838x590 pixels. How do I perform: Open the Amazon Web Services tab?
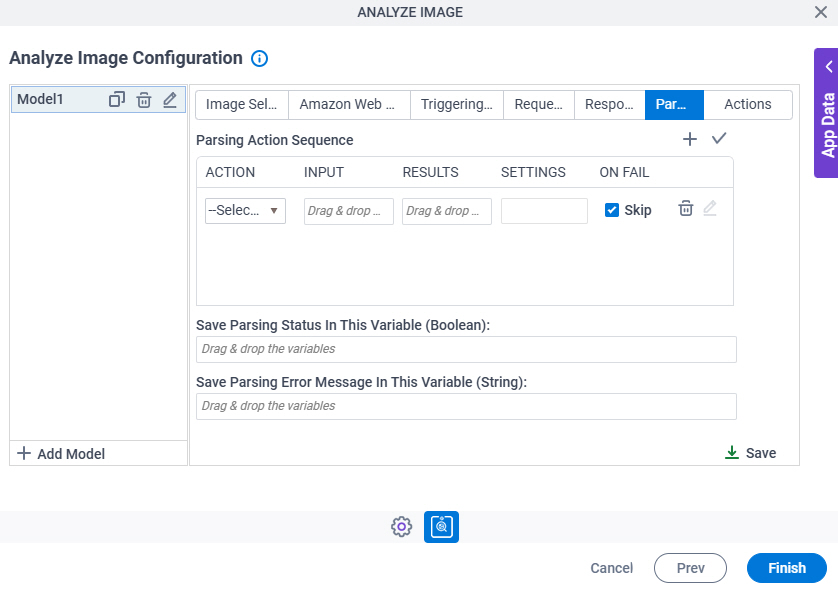(x=349, y=104)
